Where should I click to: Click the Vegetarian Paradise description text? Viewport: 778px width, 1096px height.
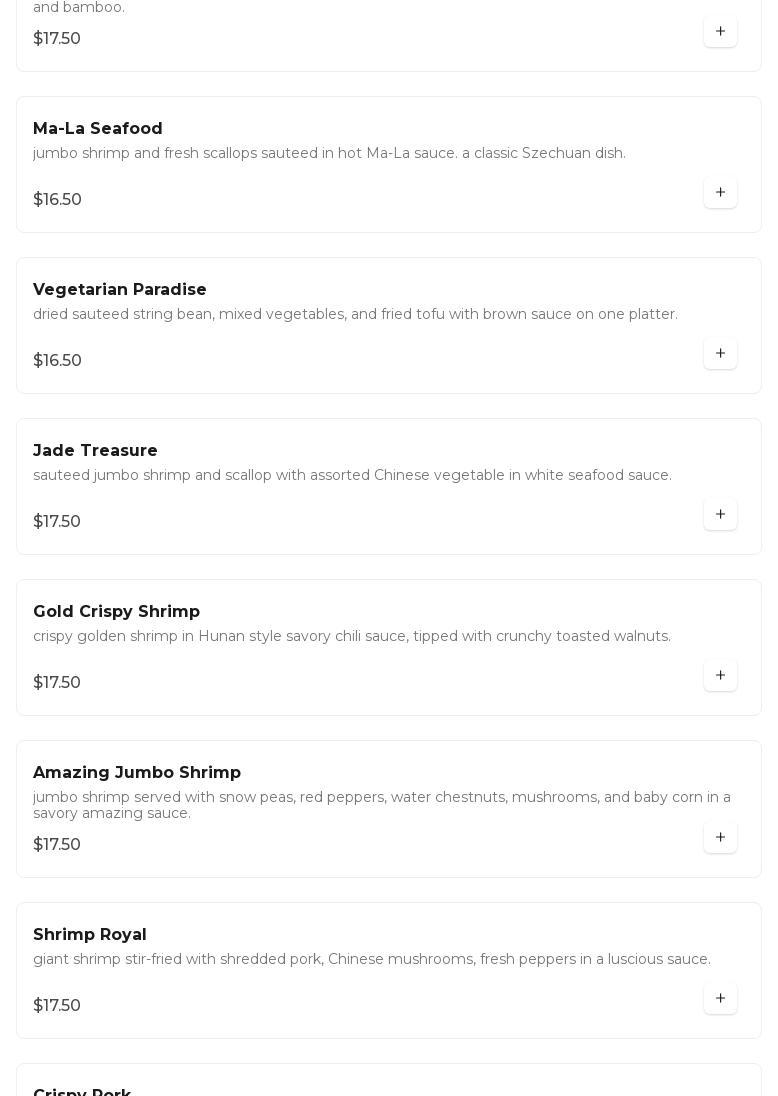(355, 315)
